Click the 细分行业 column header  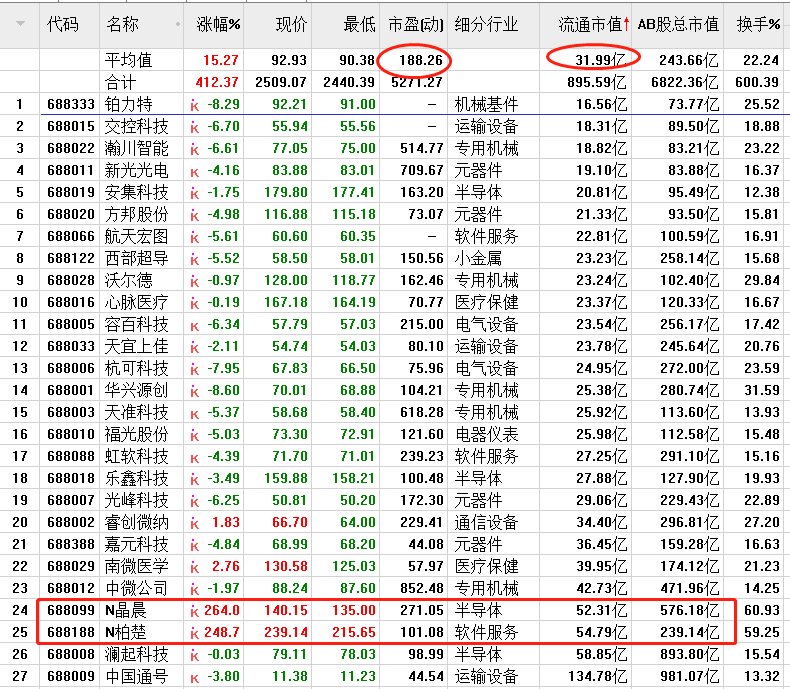coord(486,24)
